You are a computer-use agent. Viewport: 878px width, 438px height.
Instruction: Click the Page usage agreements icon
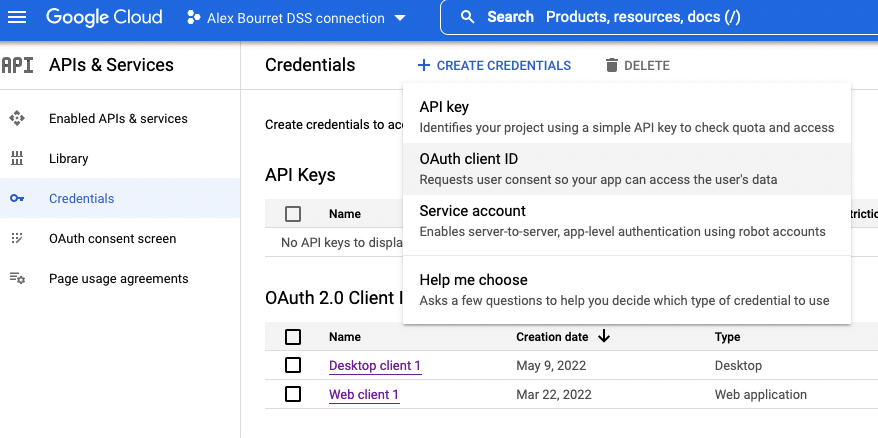coord(17,278)
